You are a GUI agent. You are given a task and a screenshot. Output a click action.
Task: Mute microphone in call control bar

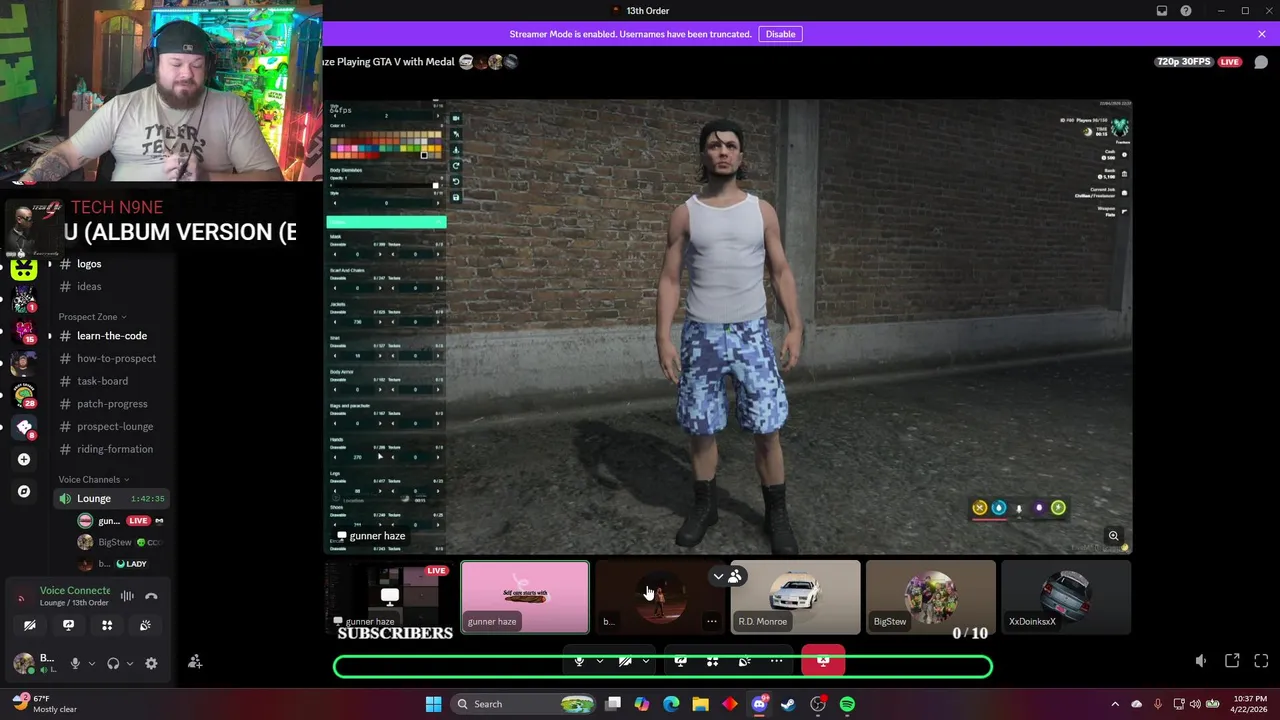click(579, 661)
